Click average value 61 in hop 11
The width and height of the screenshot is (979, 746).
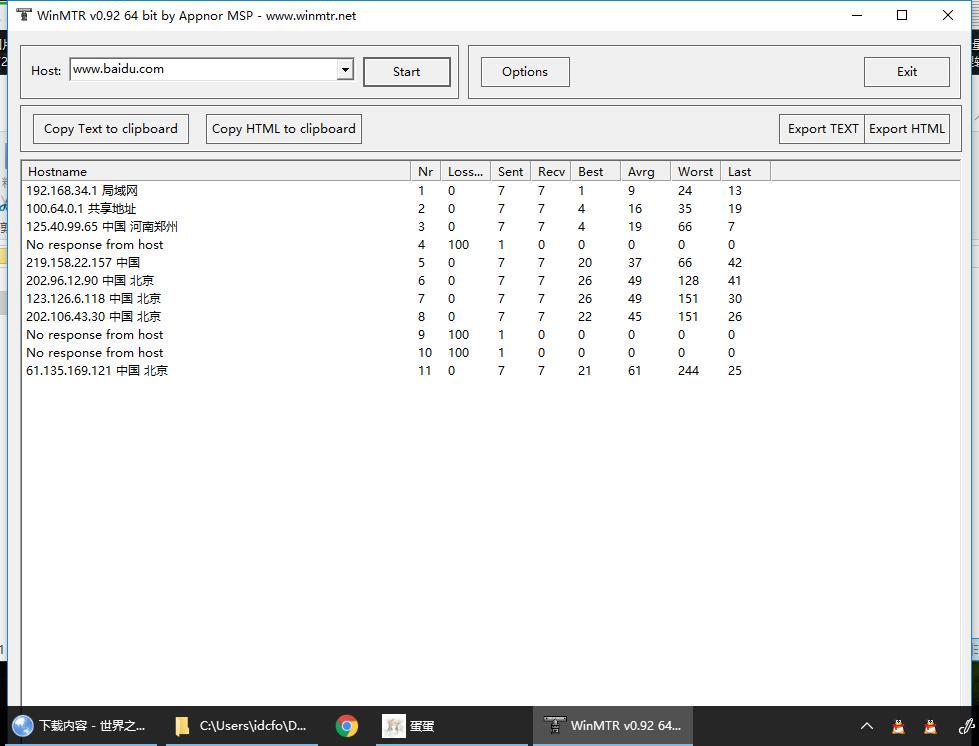pos(634,371)
